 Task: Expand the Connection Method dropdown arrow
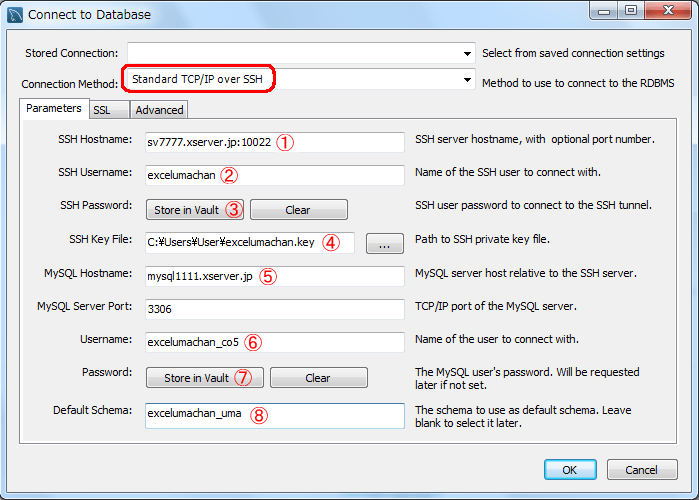pyautogui.click(x=467, y=80)
